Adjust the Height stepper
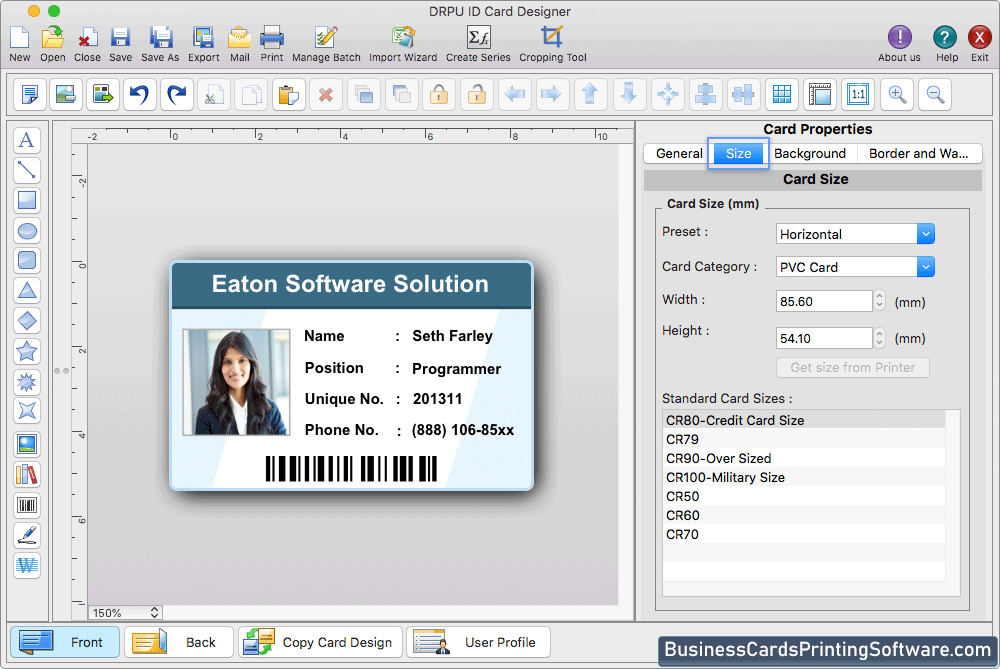Screen dimensions: 1000x669 879,338
